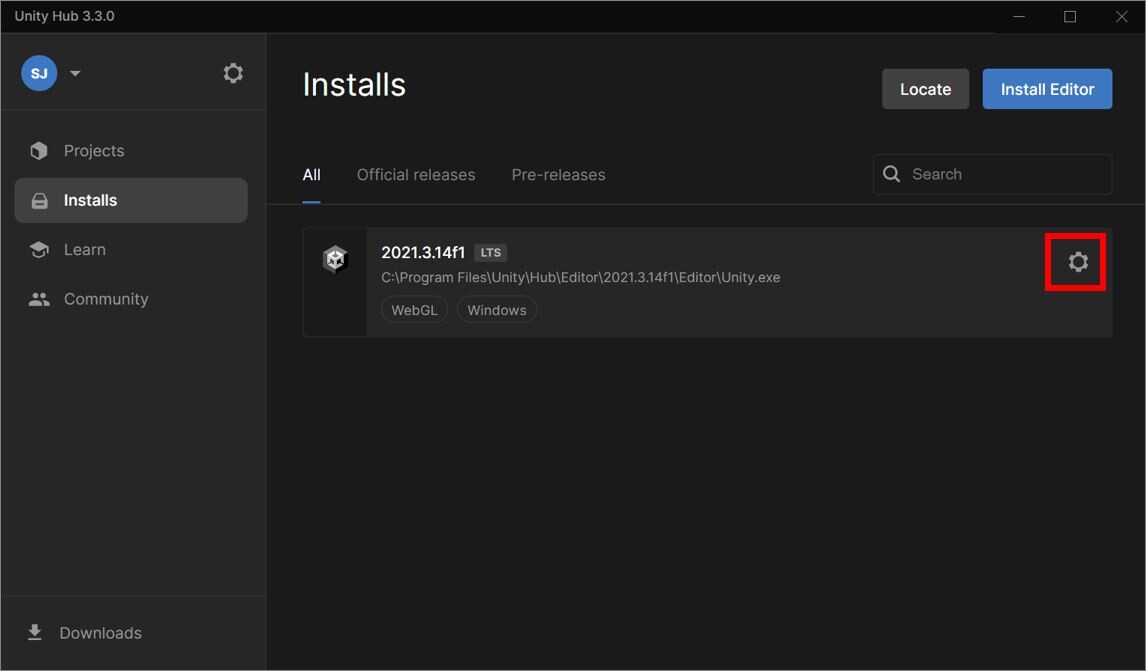1146x671 pixels.
Task: Go to the Projects section
Action: pyautogui.click(x=131, y=151)
